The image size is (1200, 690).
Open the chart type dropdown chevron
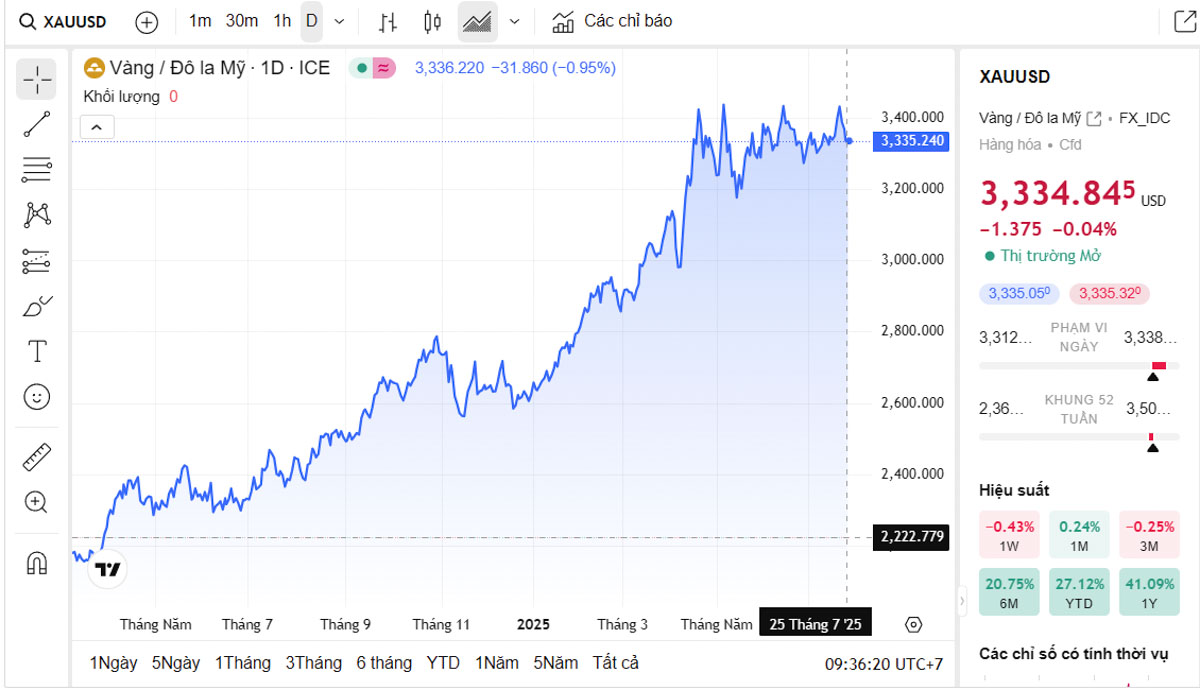(x=514, y=21)
